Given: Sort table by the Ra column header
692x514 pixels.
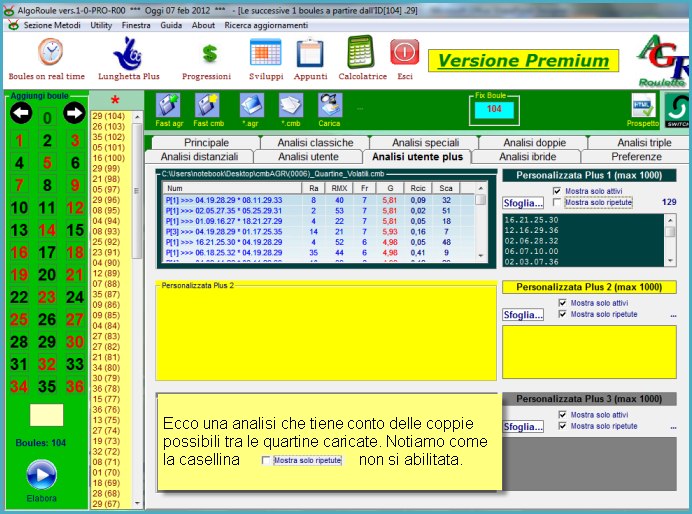Looking at the screenshot, I should (313, 188).
